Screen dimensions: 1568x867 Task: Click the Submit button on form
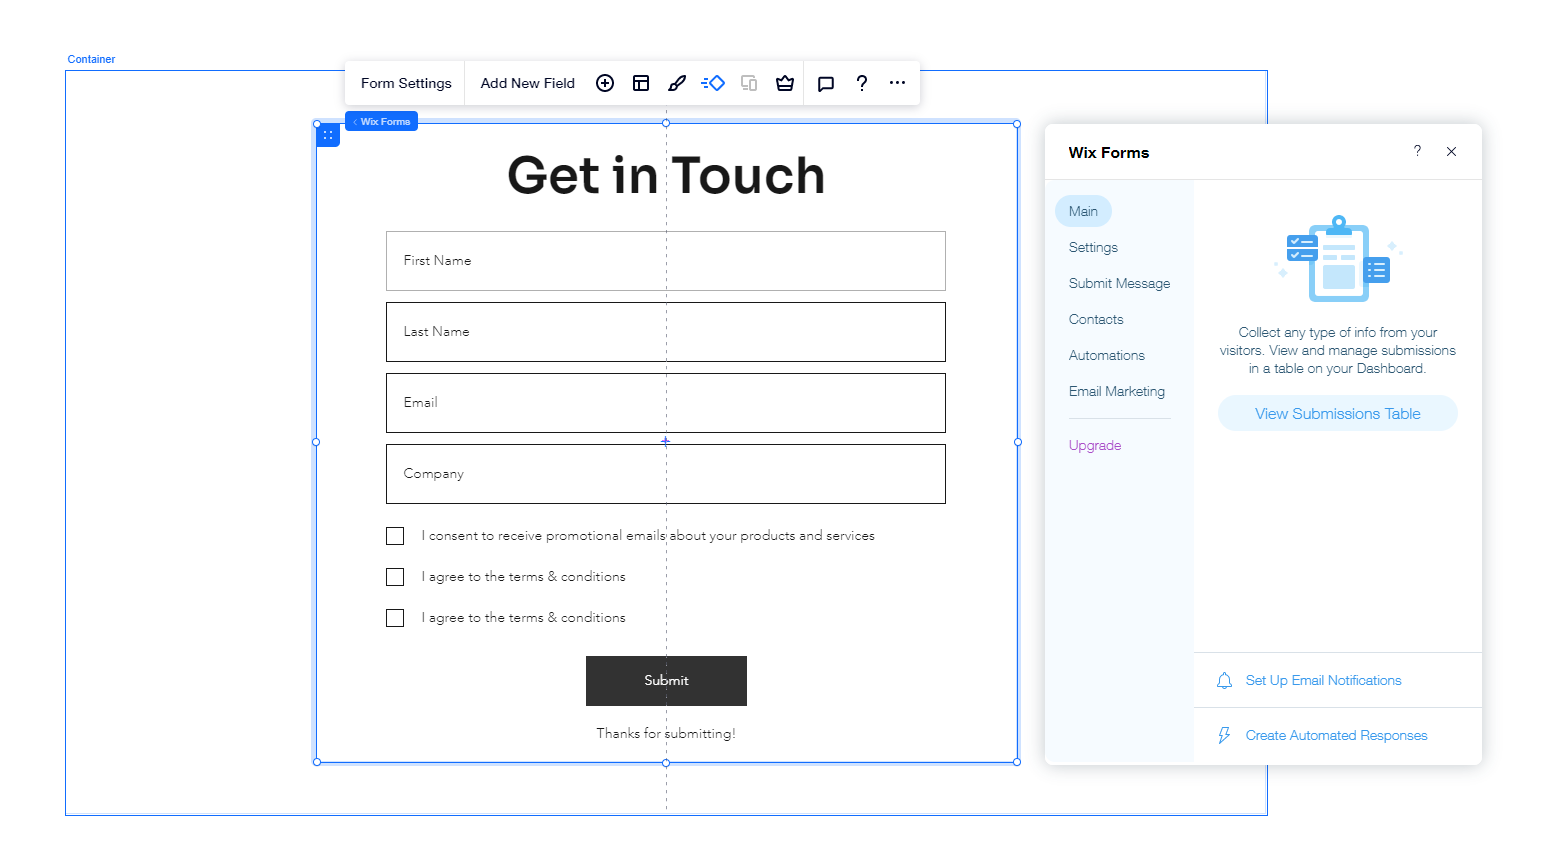click(666, 681)
